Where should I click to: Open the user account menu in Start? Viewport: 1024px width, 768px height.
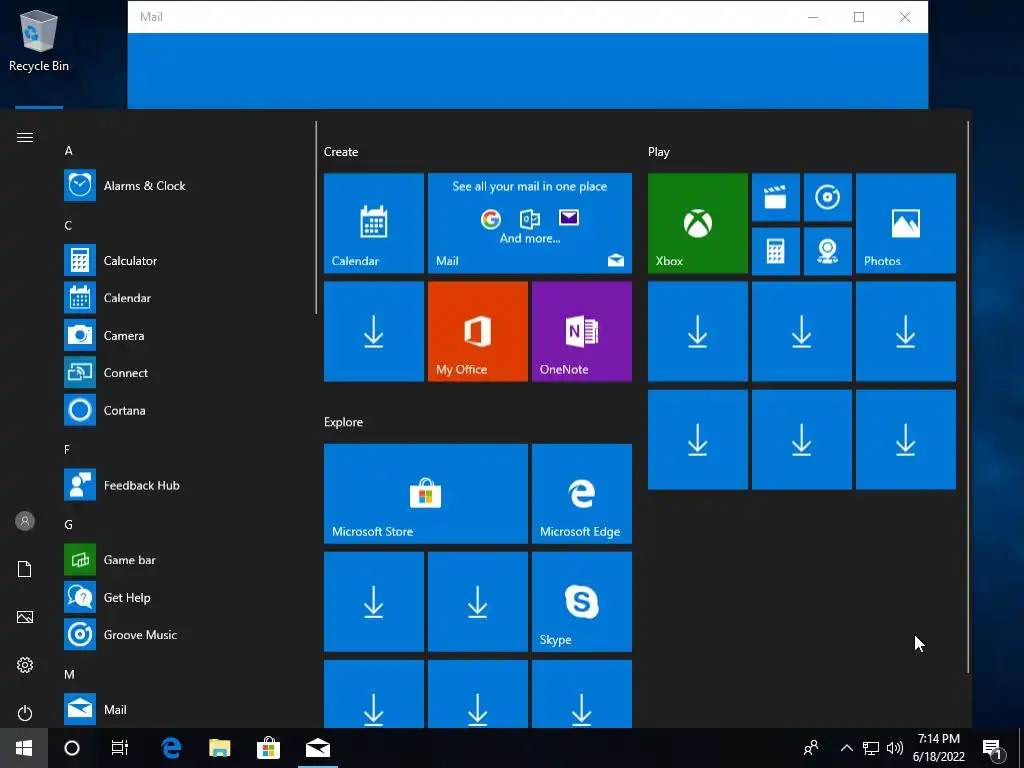coord(25,521)
